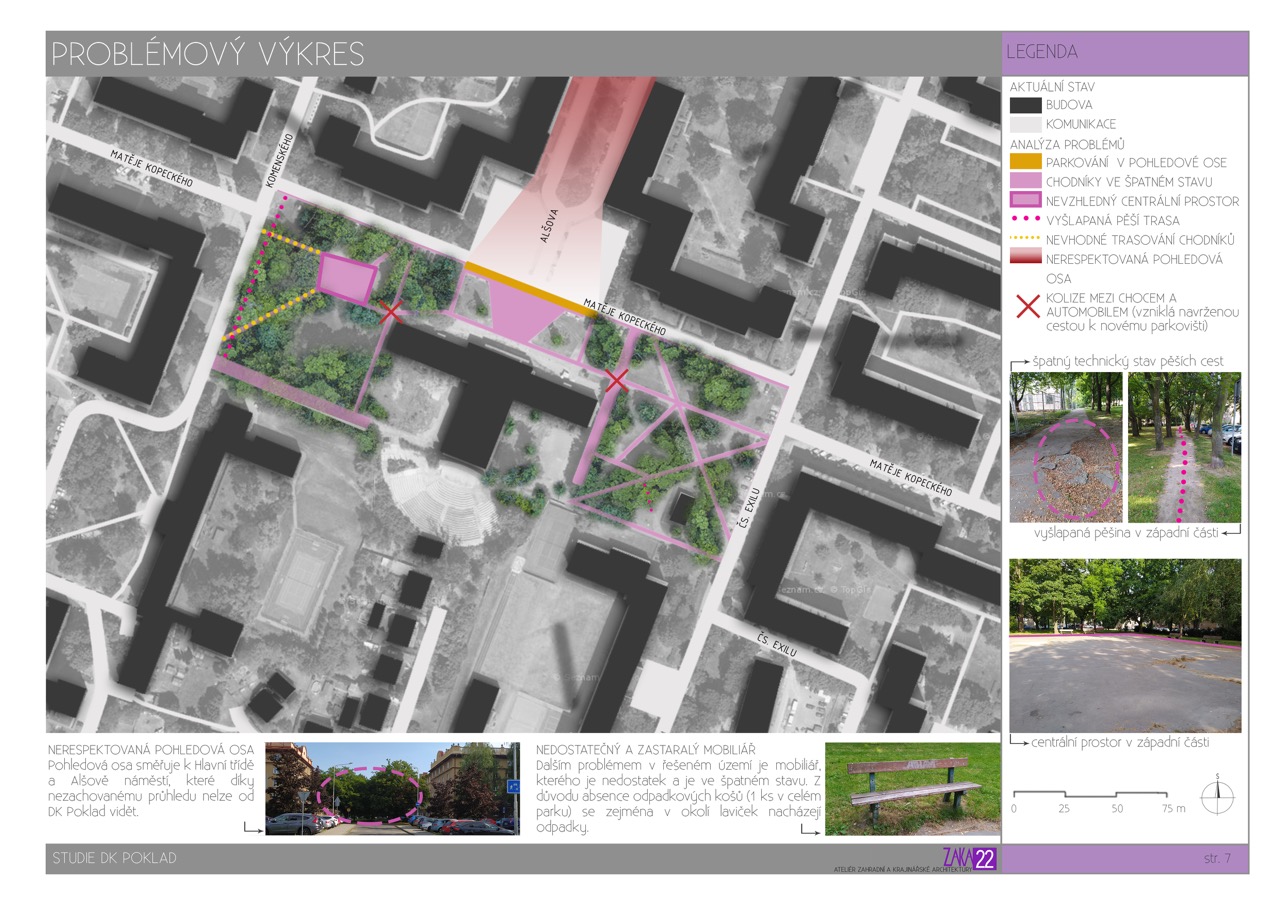Click the '75 m' scale bar label
Image resolution: width=1280 pixels, height=905 pixels.
click(x=1173, y=808)
